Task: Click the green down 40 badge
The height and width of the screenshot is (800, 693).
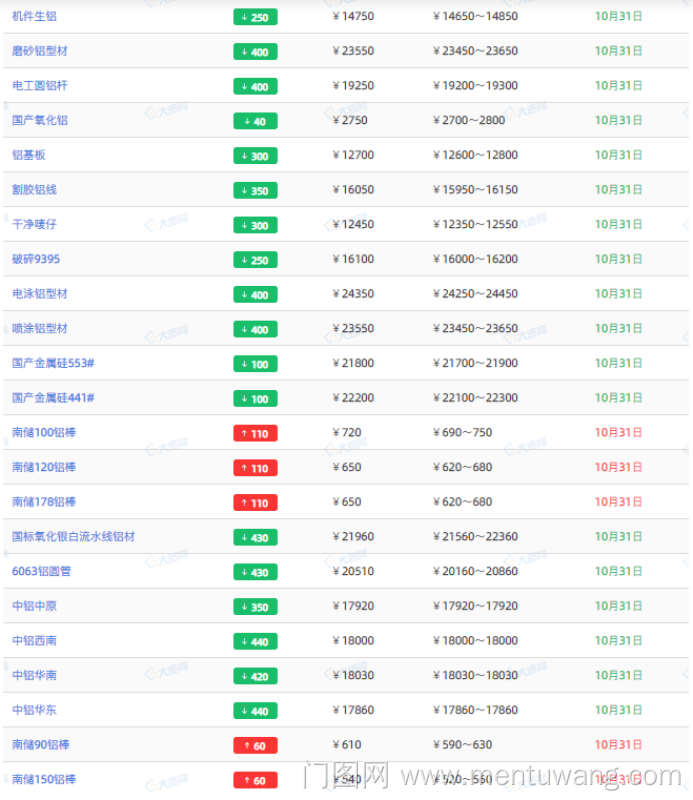Action: pos(255,121)
